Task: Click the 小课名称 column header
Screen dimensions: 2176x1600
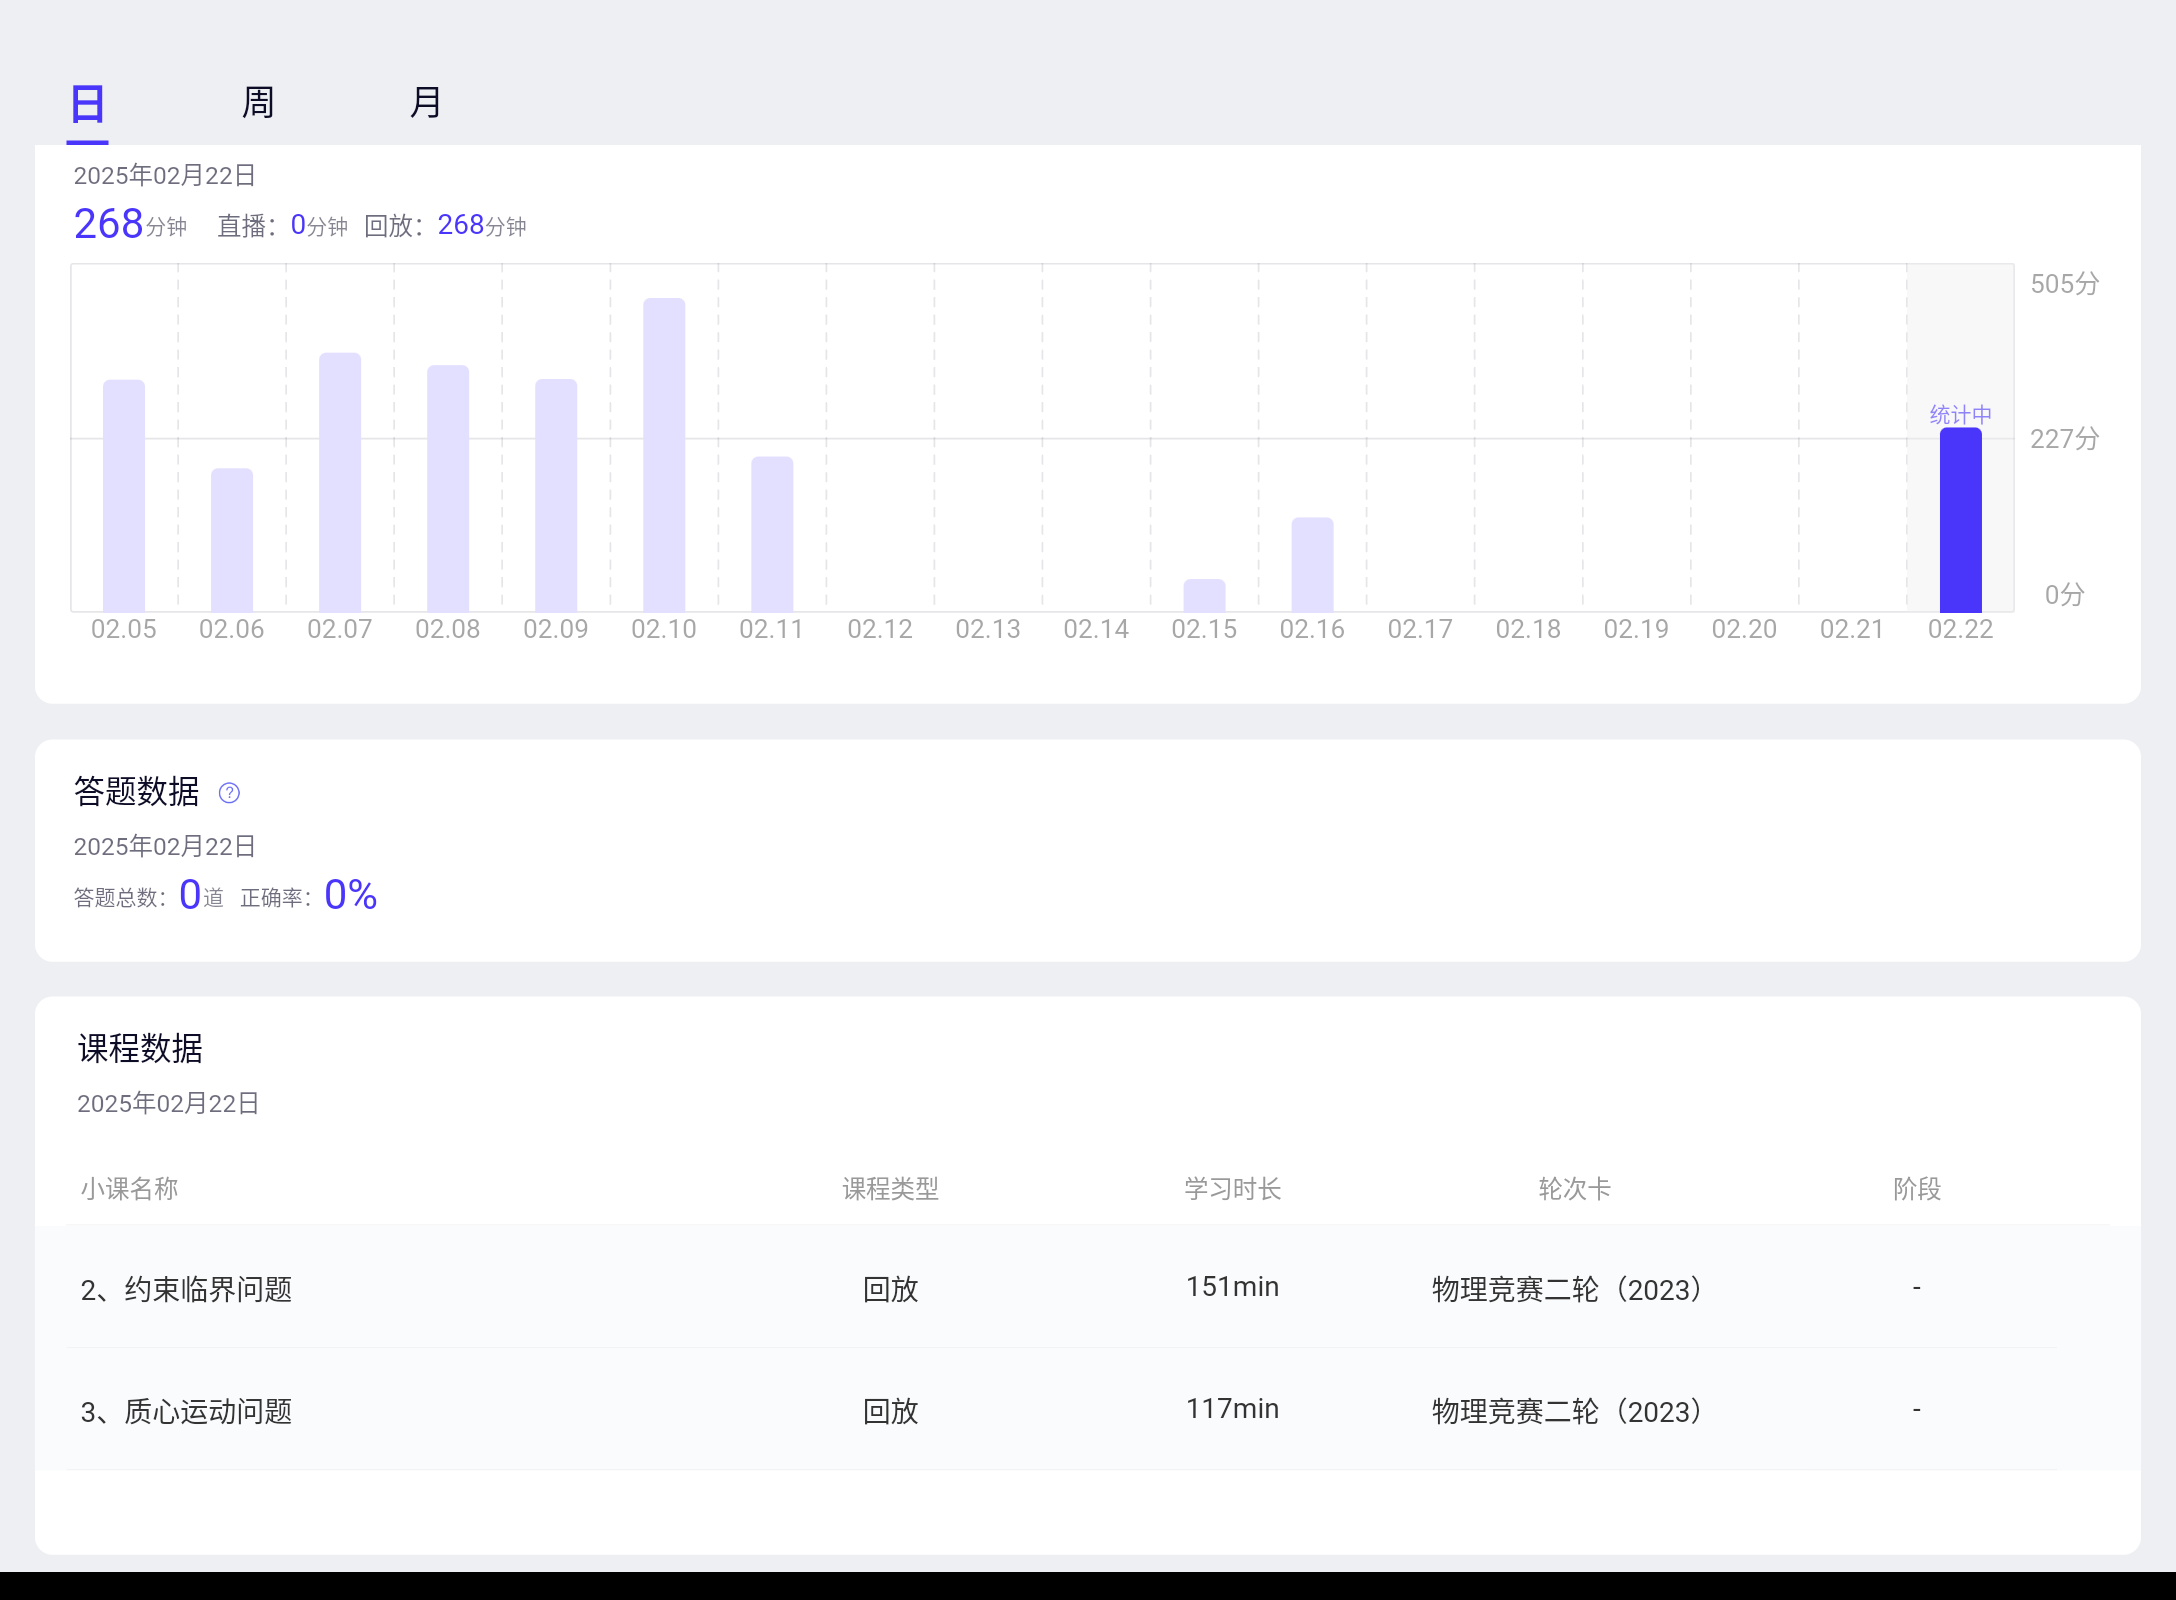Action: [129, 1189]
